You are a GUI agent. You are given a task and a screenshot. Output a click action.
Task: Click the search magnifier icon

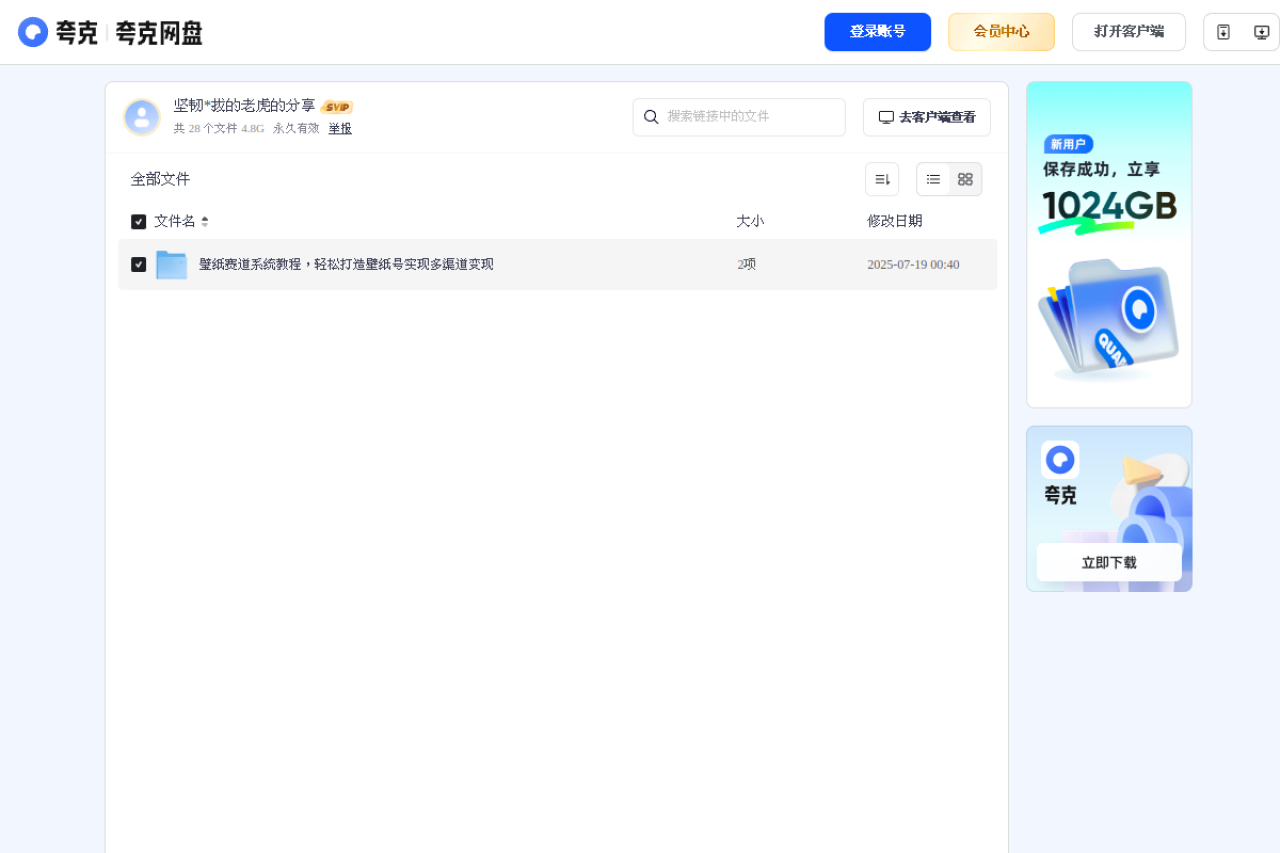[x=652, y=117]
